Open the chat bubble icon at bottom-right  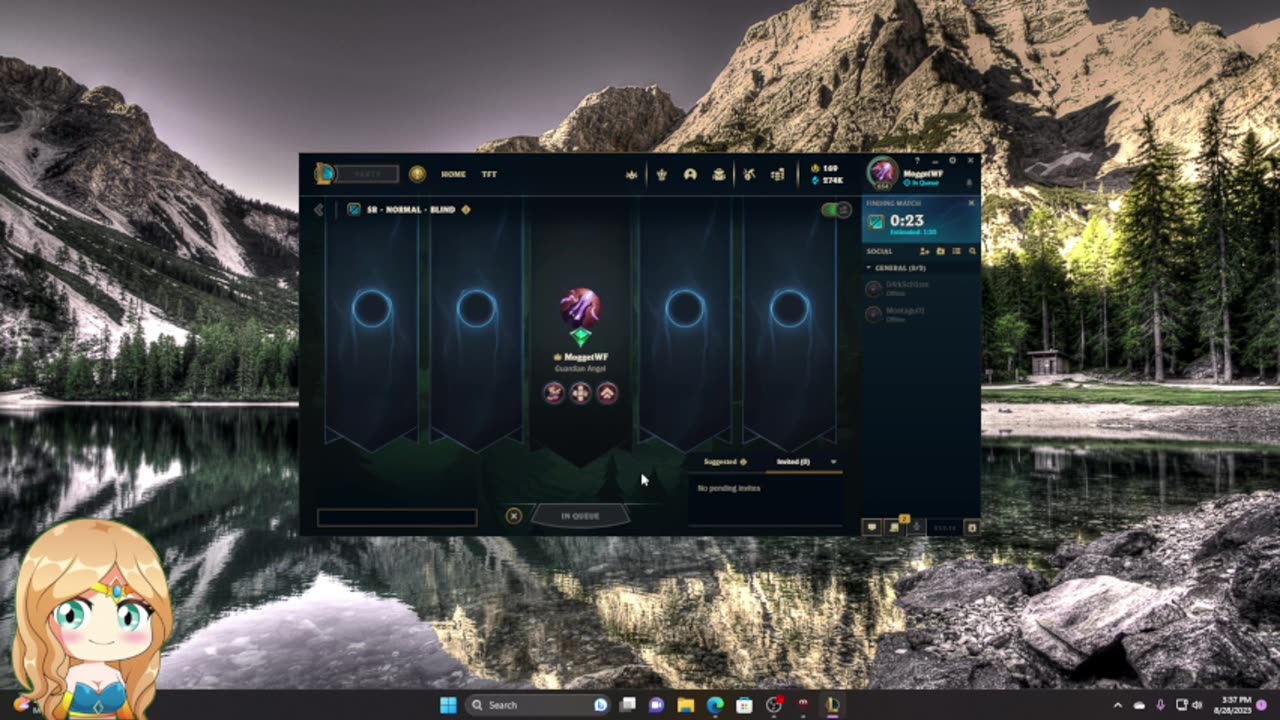coord(872,527)
